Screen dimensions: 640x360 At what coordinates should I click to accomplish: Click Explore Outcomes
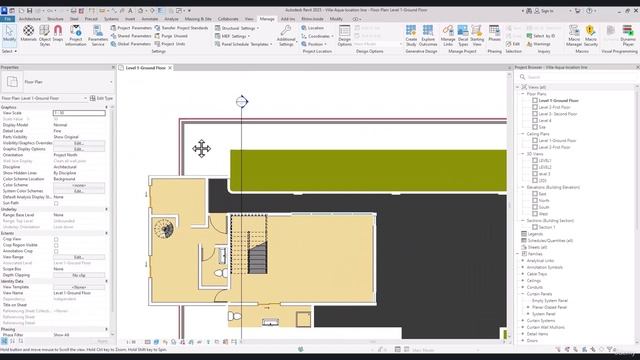point(428,35)
